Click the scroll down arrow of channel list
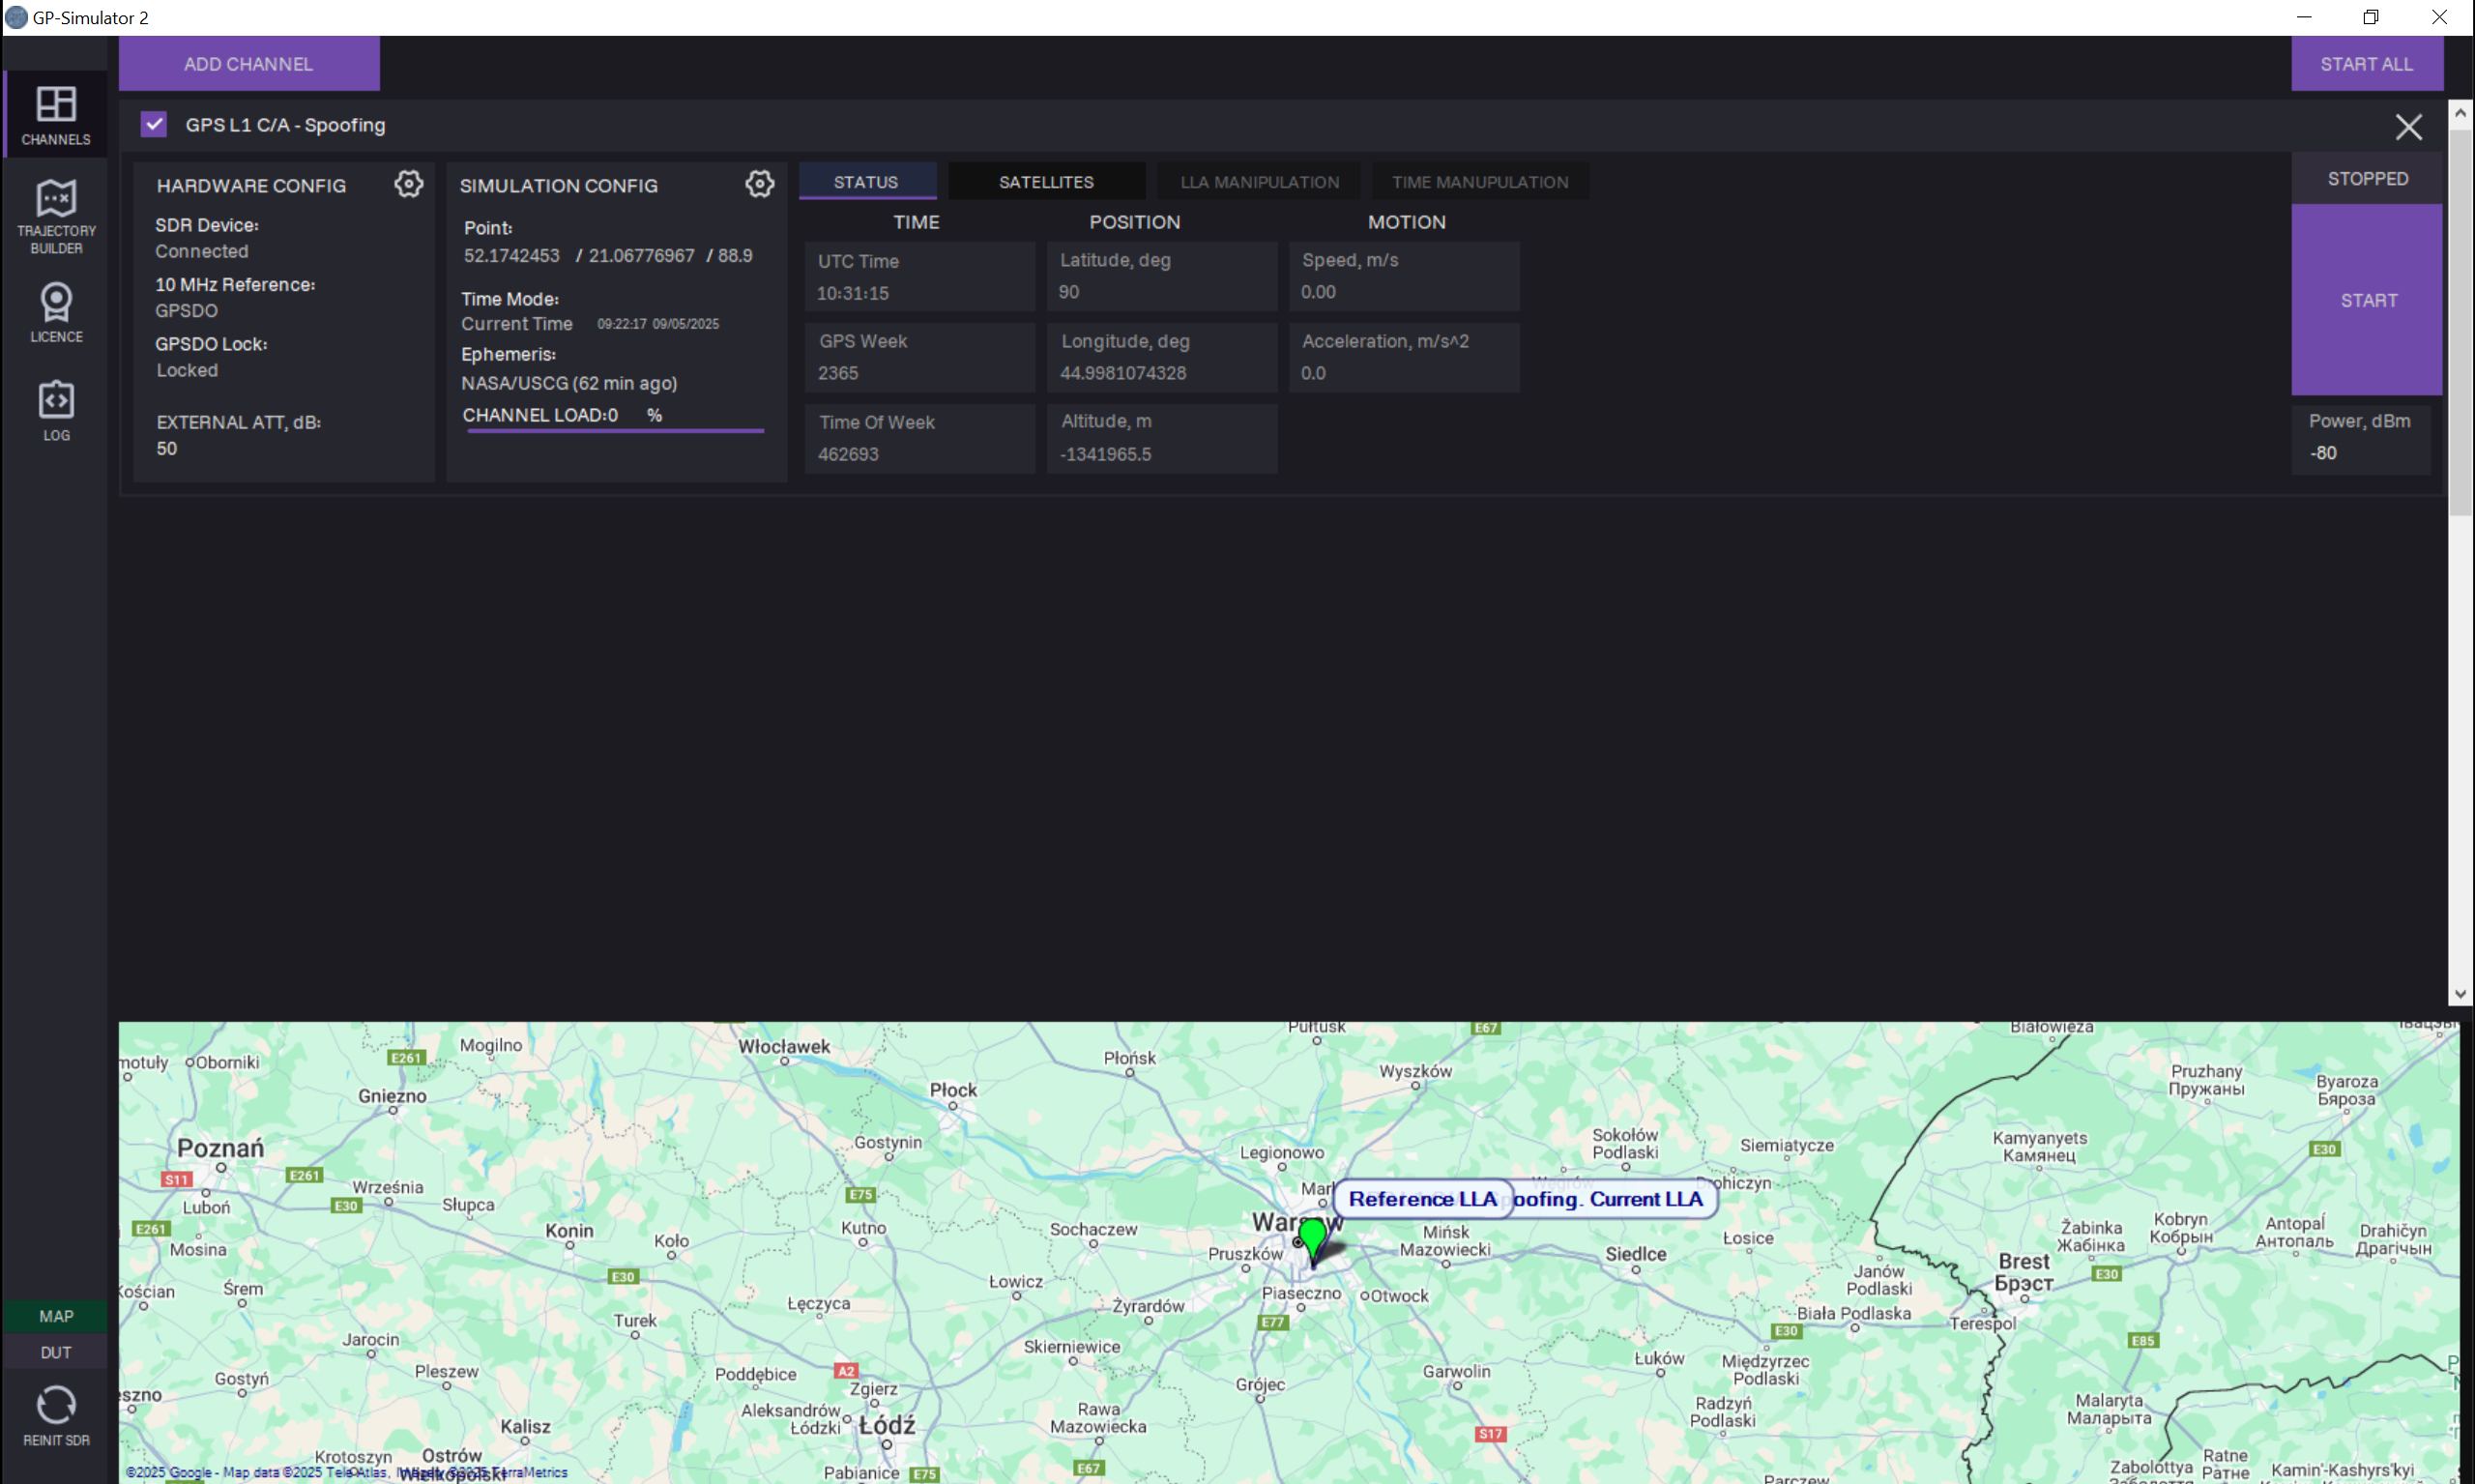The height and width of the screenshot is (1484, 2475). [2460, 994]
